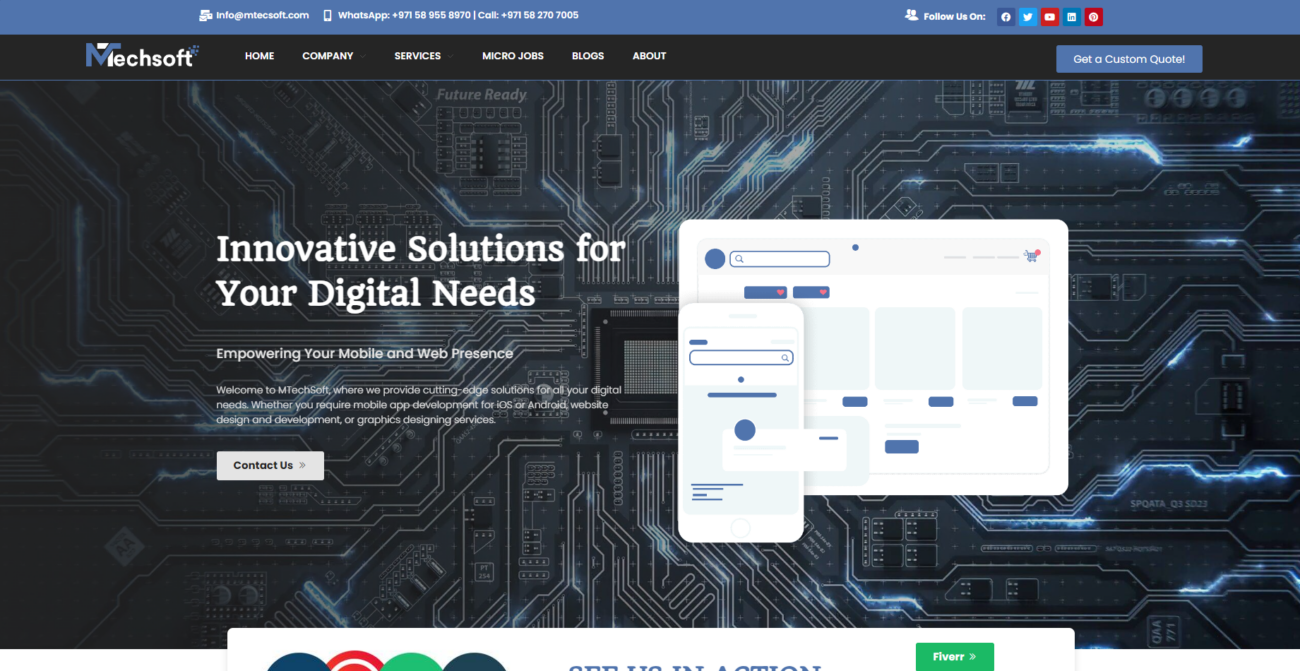Click the Welcome to MTechSoft paragraph
Image resolution: width=1300 pixels, height=671 pixels.
(x=419, y=404)
